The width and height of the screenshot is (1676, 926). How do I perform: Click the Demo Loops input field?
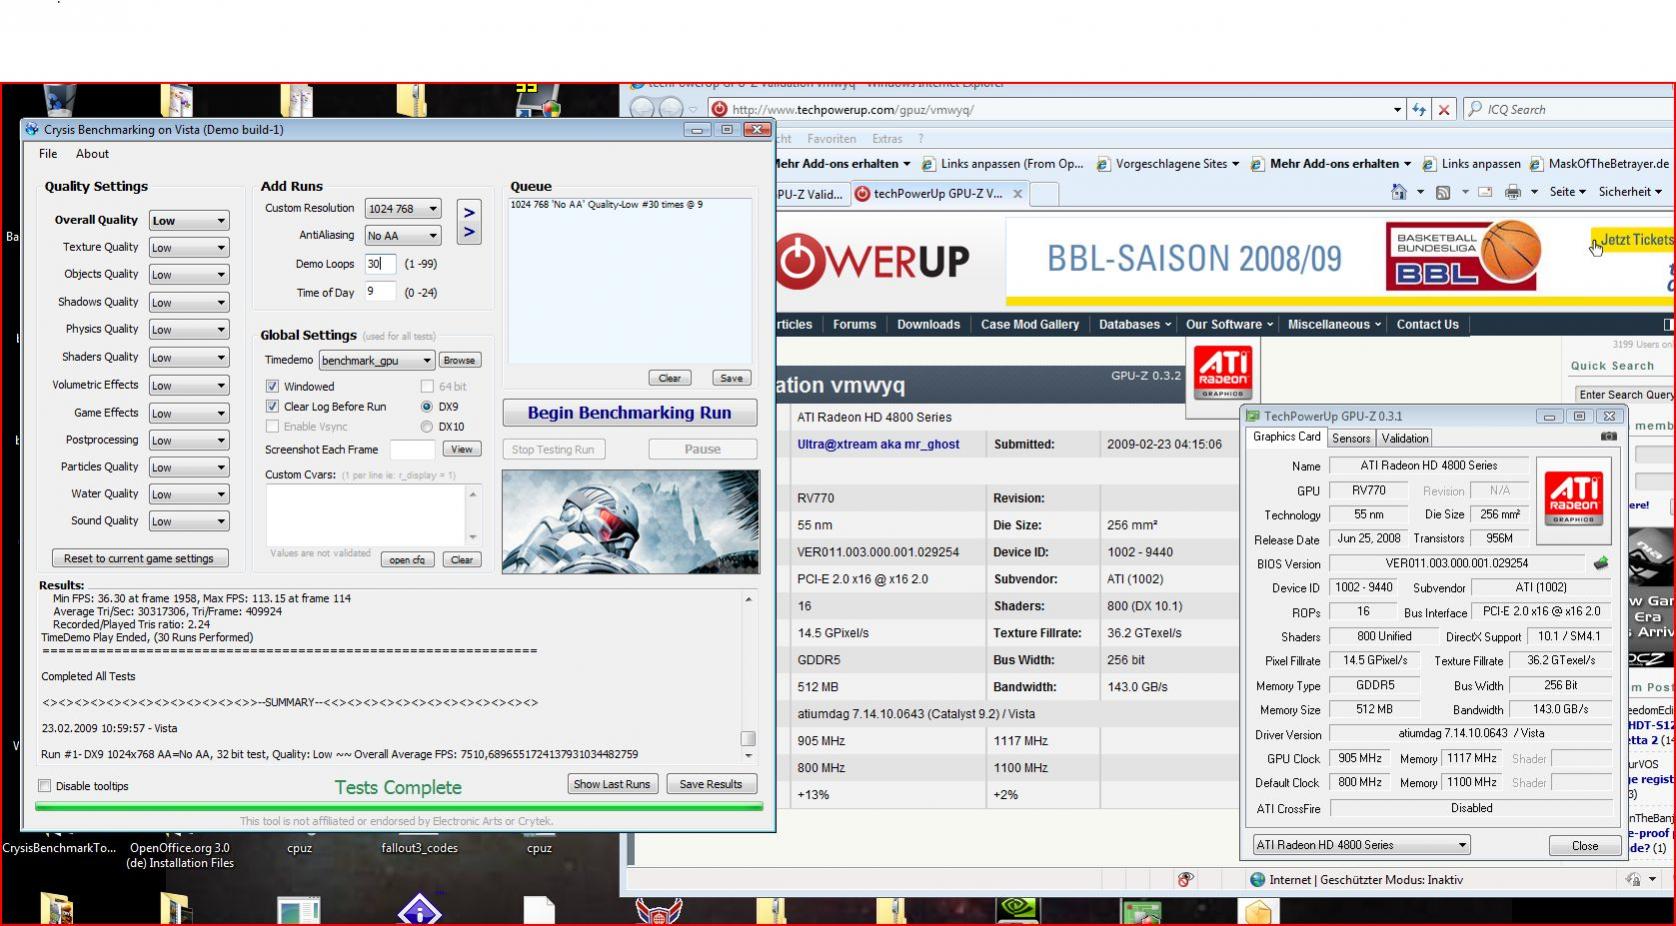click(380, 264)
